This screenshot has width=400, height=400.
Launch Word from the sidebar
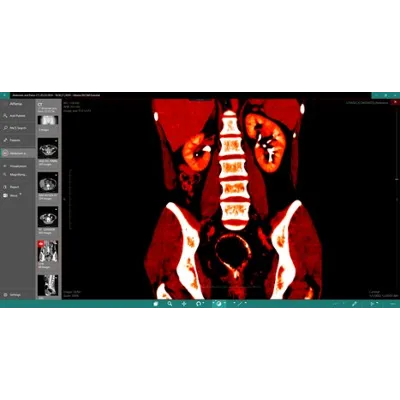click(17, 196)
